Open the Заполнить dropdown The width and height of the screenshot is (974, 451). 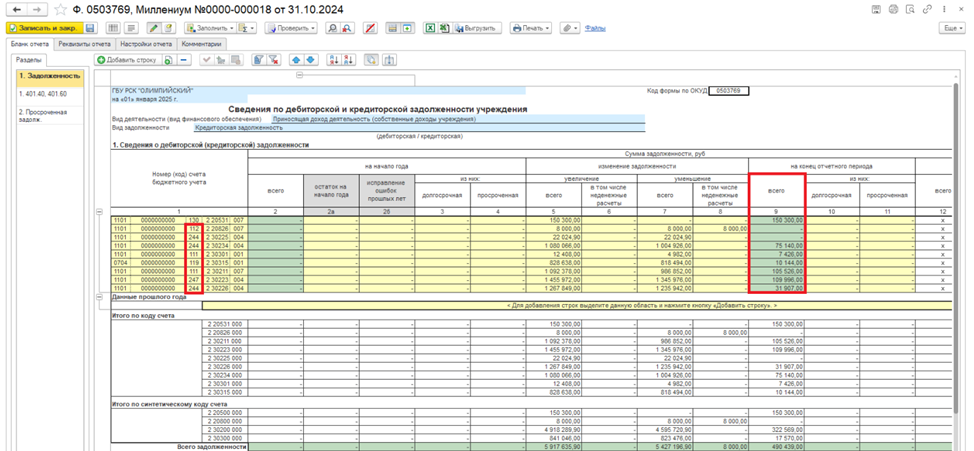click(209, 29)
